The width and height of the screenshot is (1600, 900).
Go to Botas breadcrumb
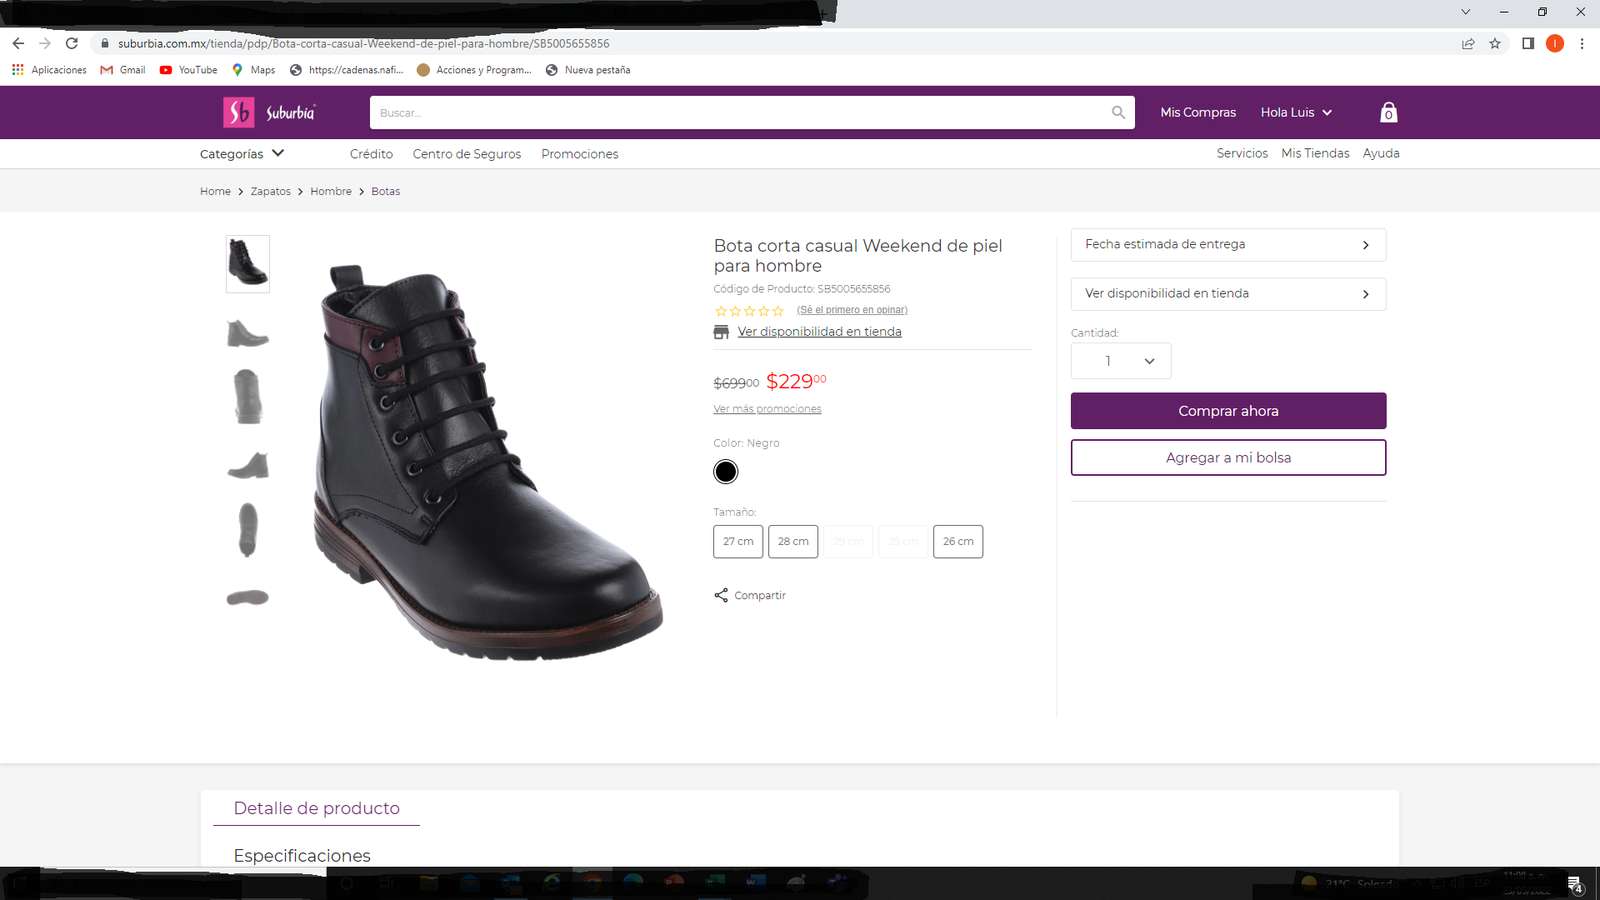385,191
